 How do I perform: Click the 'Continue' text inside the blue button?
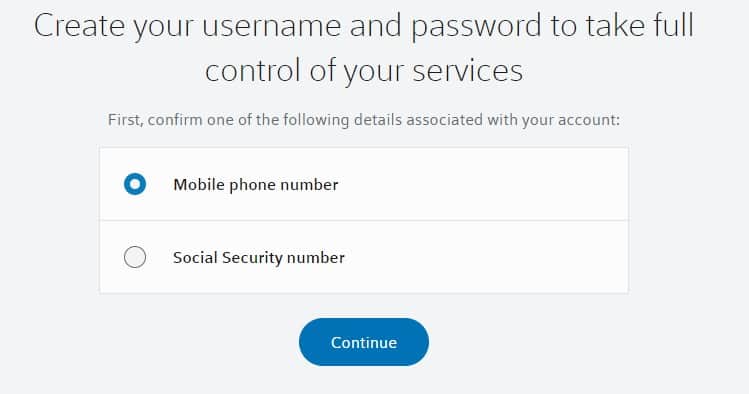pos(364,342)
